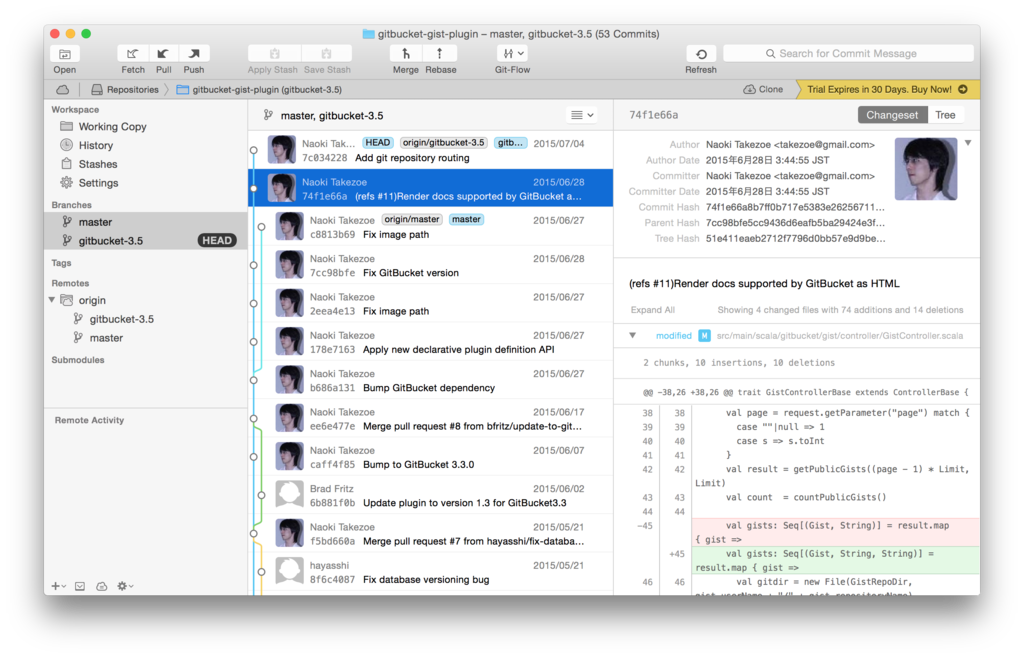The image size is (1024, 658).
Task: Click the archive box icon in sidebar footer
Action: click(80, 586)
